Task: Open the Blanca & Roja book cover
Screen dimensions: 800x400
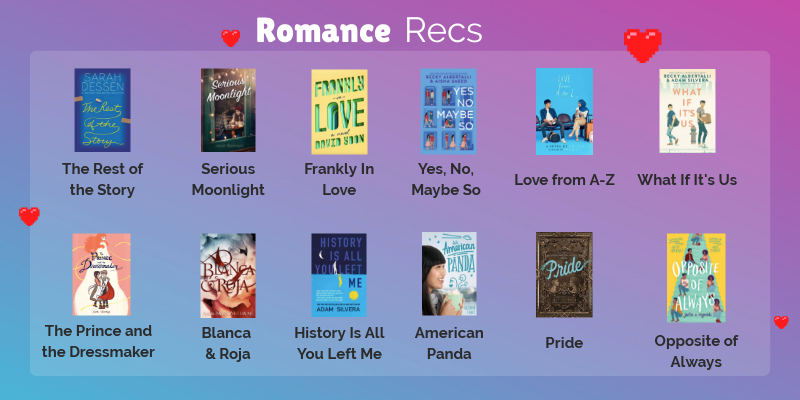Action: pos(228,276)
